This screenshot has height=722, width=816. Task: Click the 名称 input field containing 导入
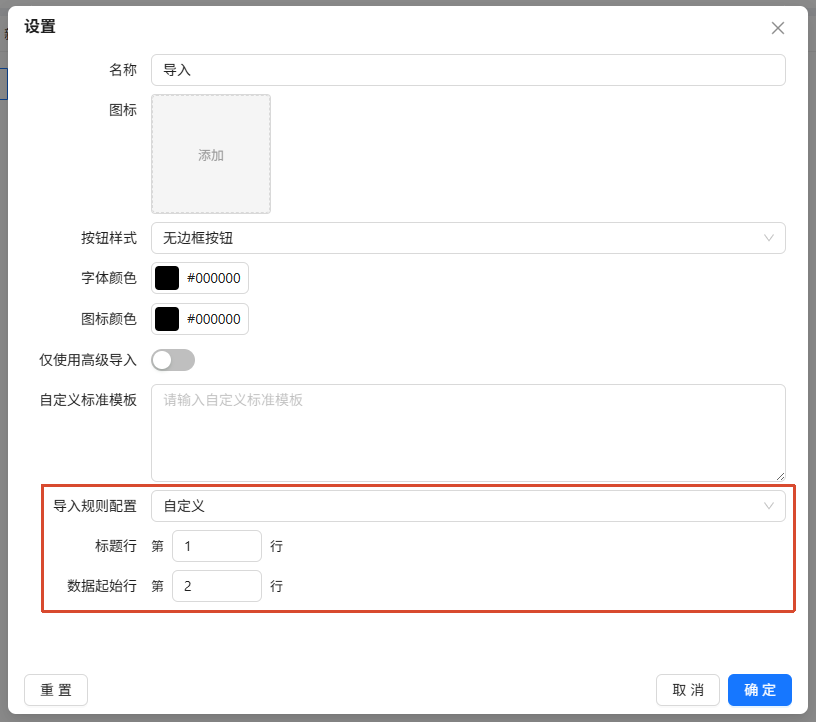point(468,70)
